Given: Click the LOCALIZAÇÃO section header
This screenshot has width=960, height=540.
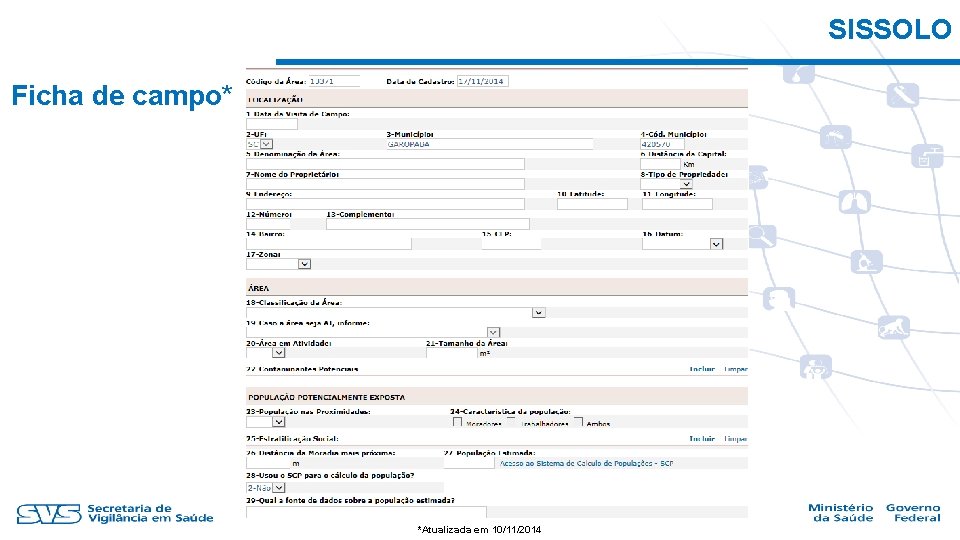Looking at the screenshot, I should click(497, 99).
